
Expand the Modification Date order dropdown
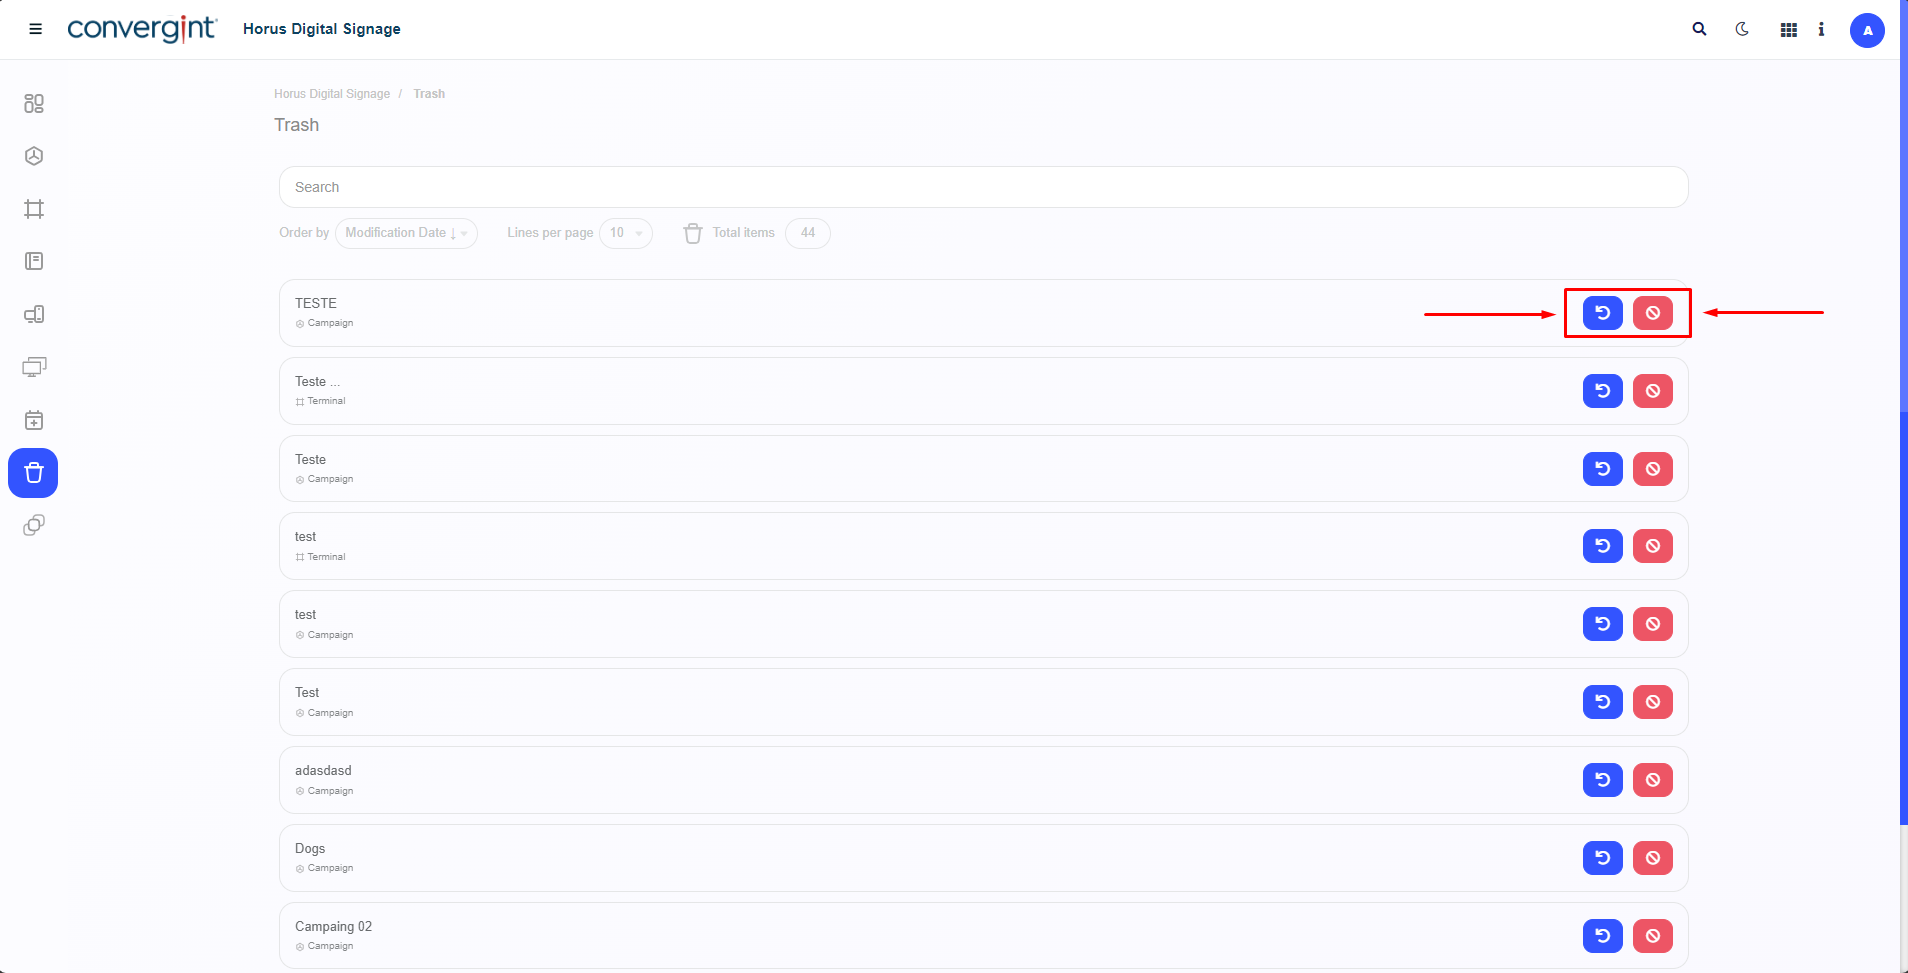(x=406, y=233)
